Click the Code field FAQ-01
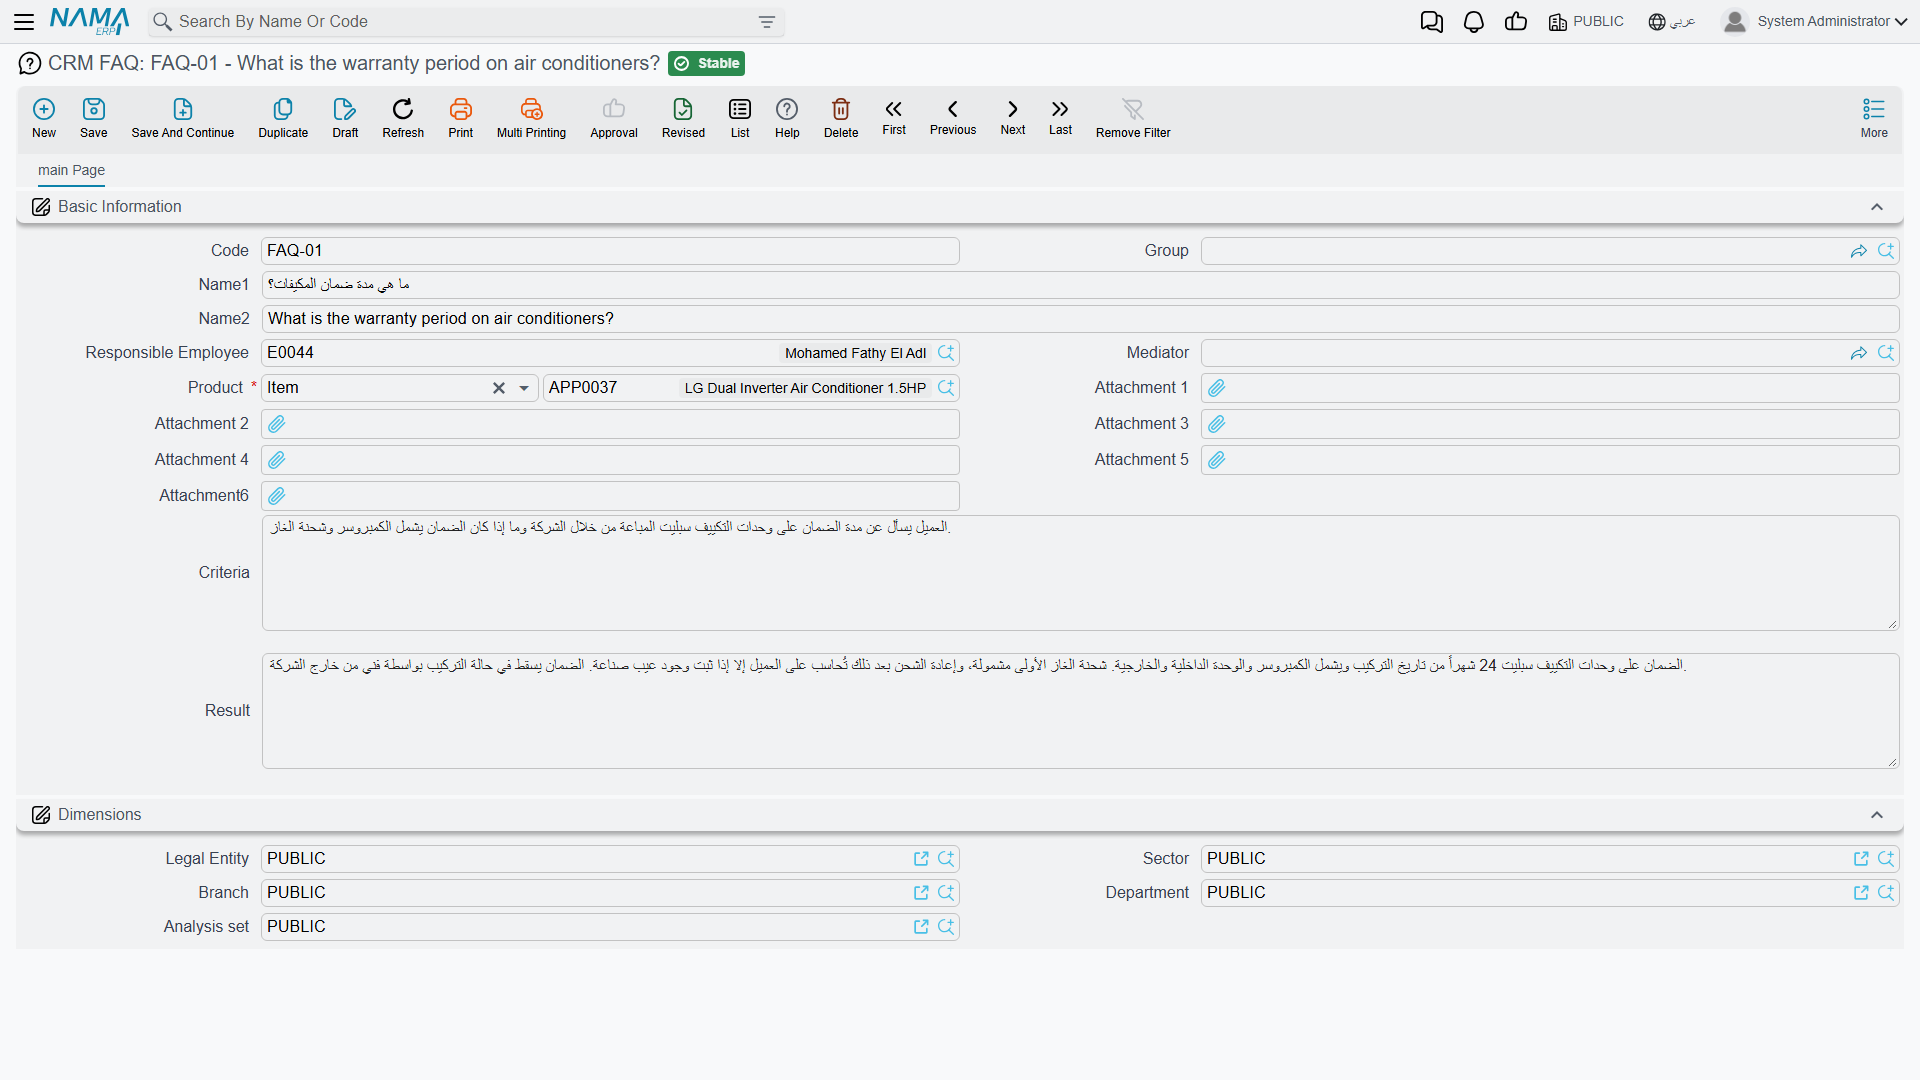The image size is (1920, 1080). tap(610, 251)
